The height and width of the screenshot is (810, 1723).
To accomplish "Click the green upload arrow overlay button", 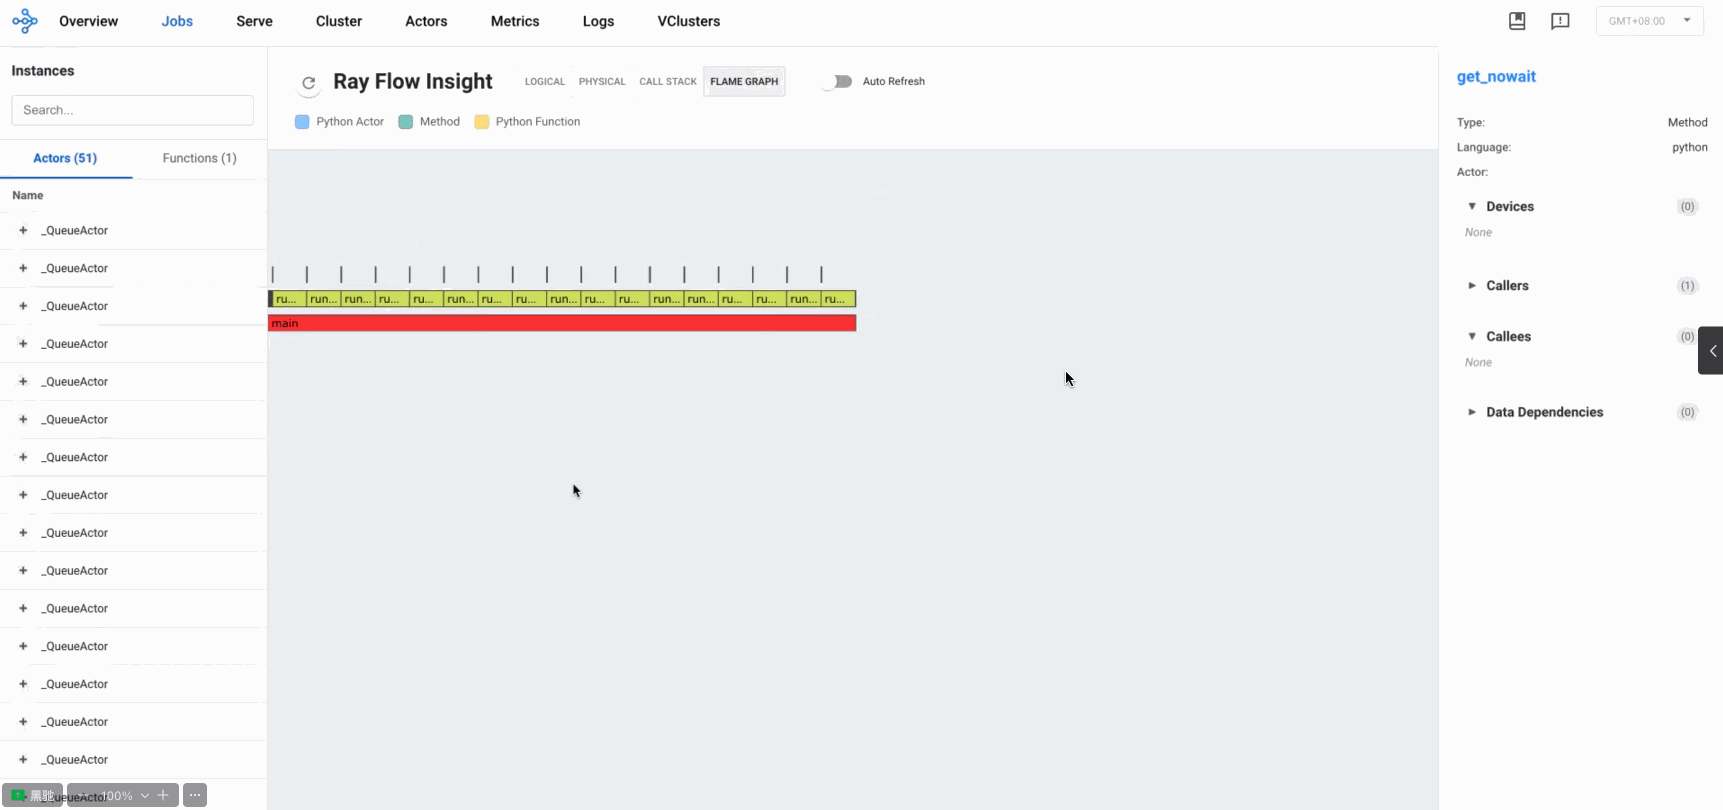I will point(18,795).
